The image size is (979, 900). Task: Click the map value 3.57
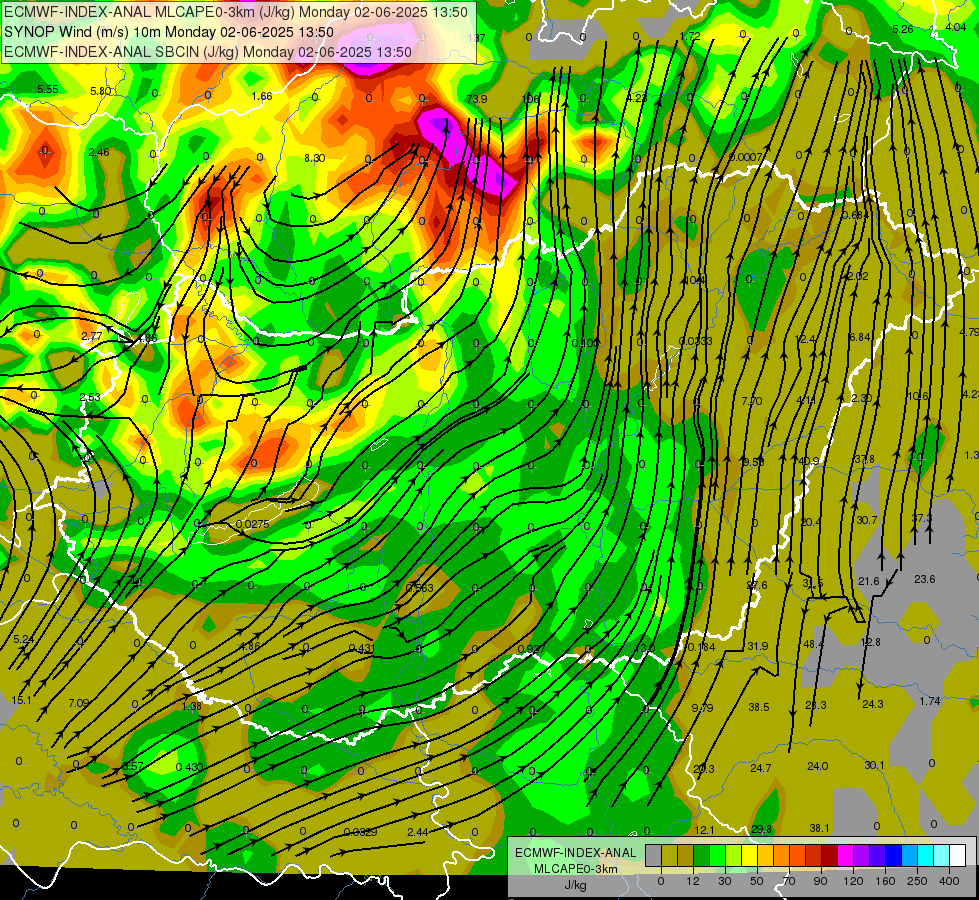133,766
